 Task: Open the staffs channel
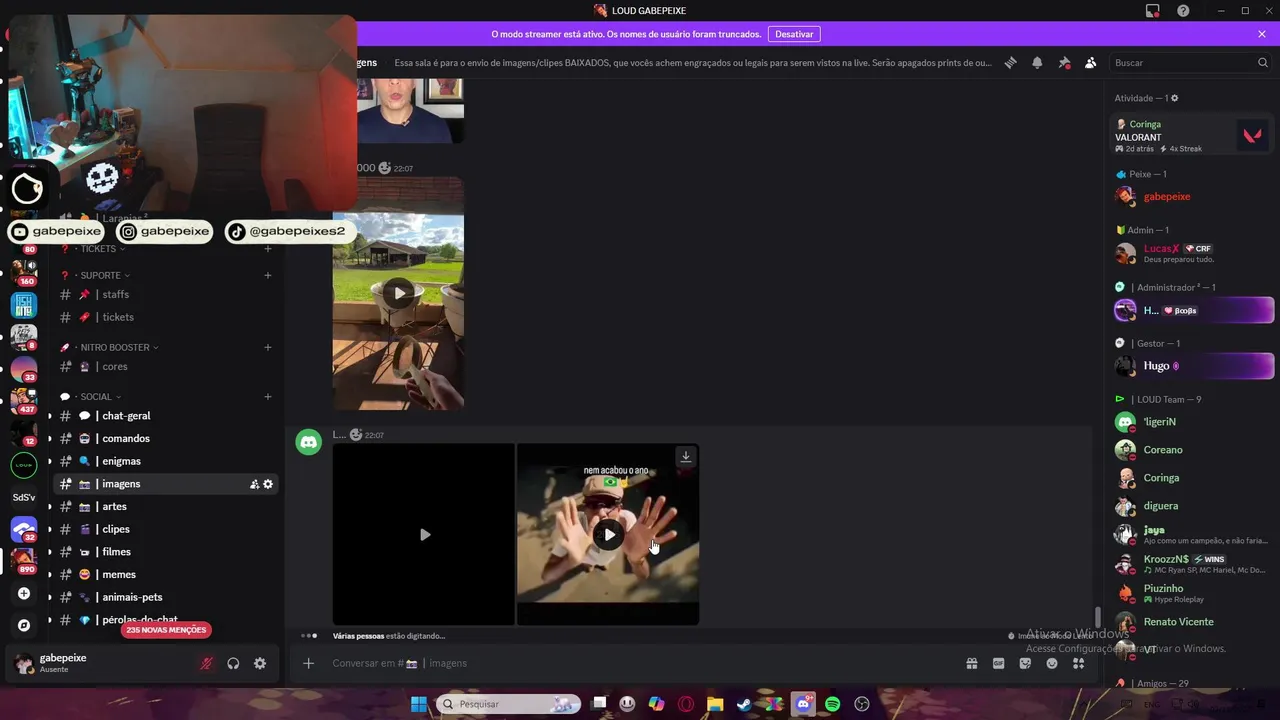click(165, 294)
